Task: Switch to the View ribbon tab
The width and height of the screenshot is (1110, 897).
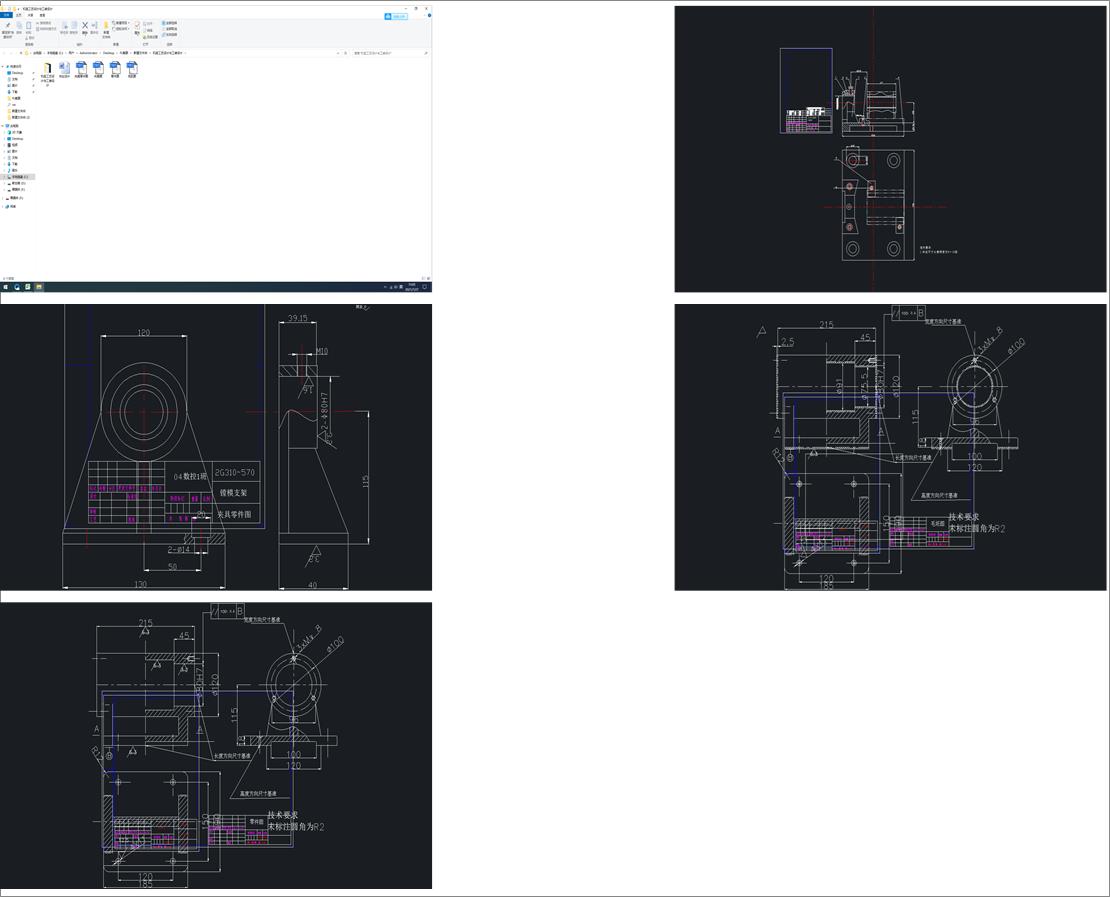Action: 42,15
